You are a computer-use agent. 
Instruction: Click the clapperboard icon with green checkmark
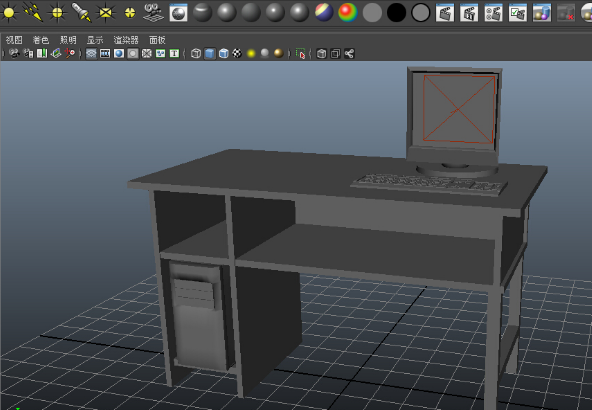coord(518,12)
